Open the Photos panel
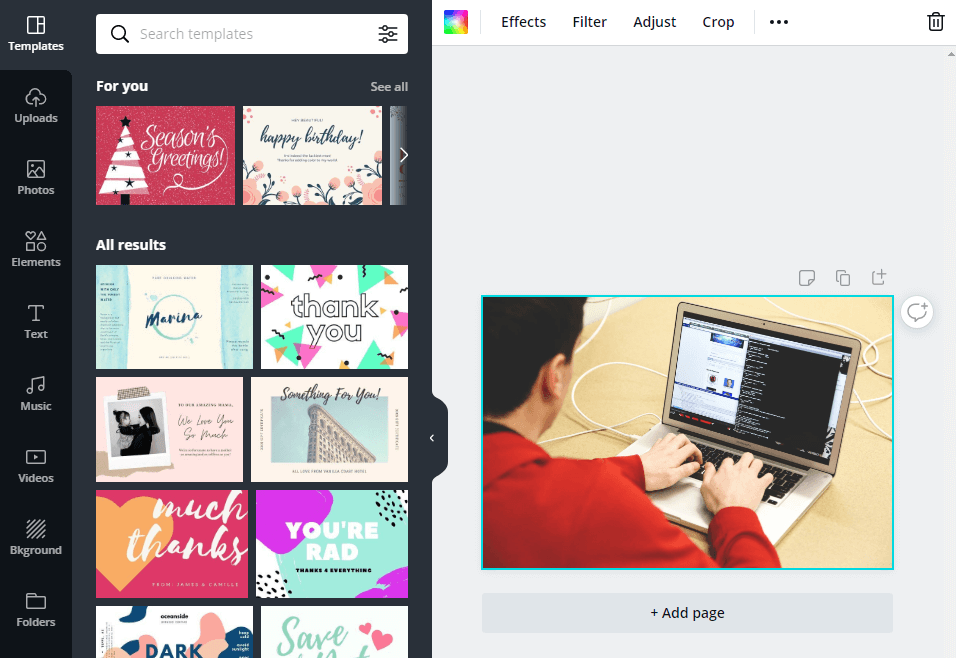 point(36,177)
